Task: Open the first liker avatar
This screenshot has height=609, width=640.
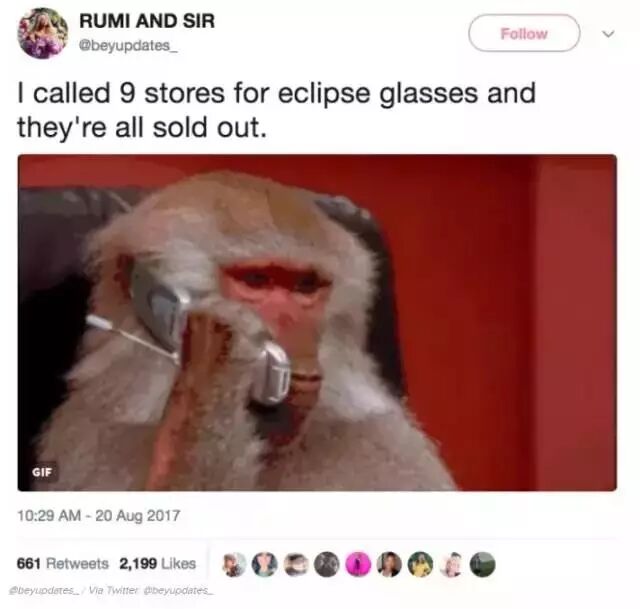Action: coord(234,565)
